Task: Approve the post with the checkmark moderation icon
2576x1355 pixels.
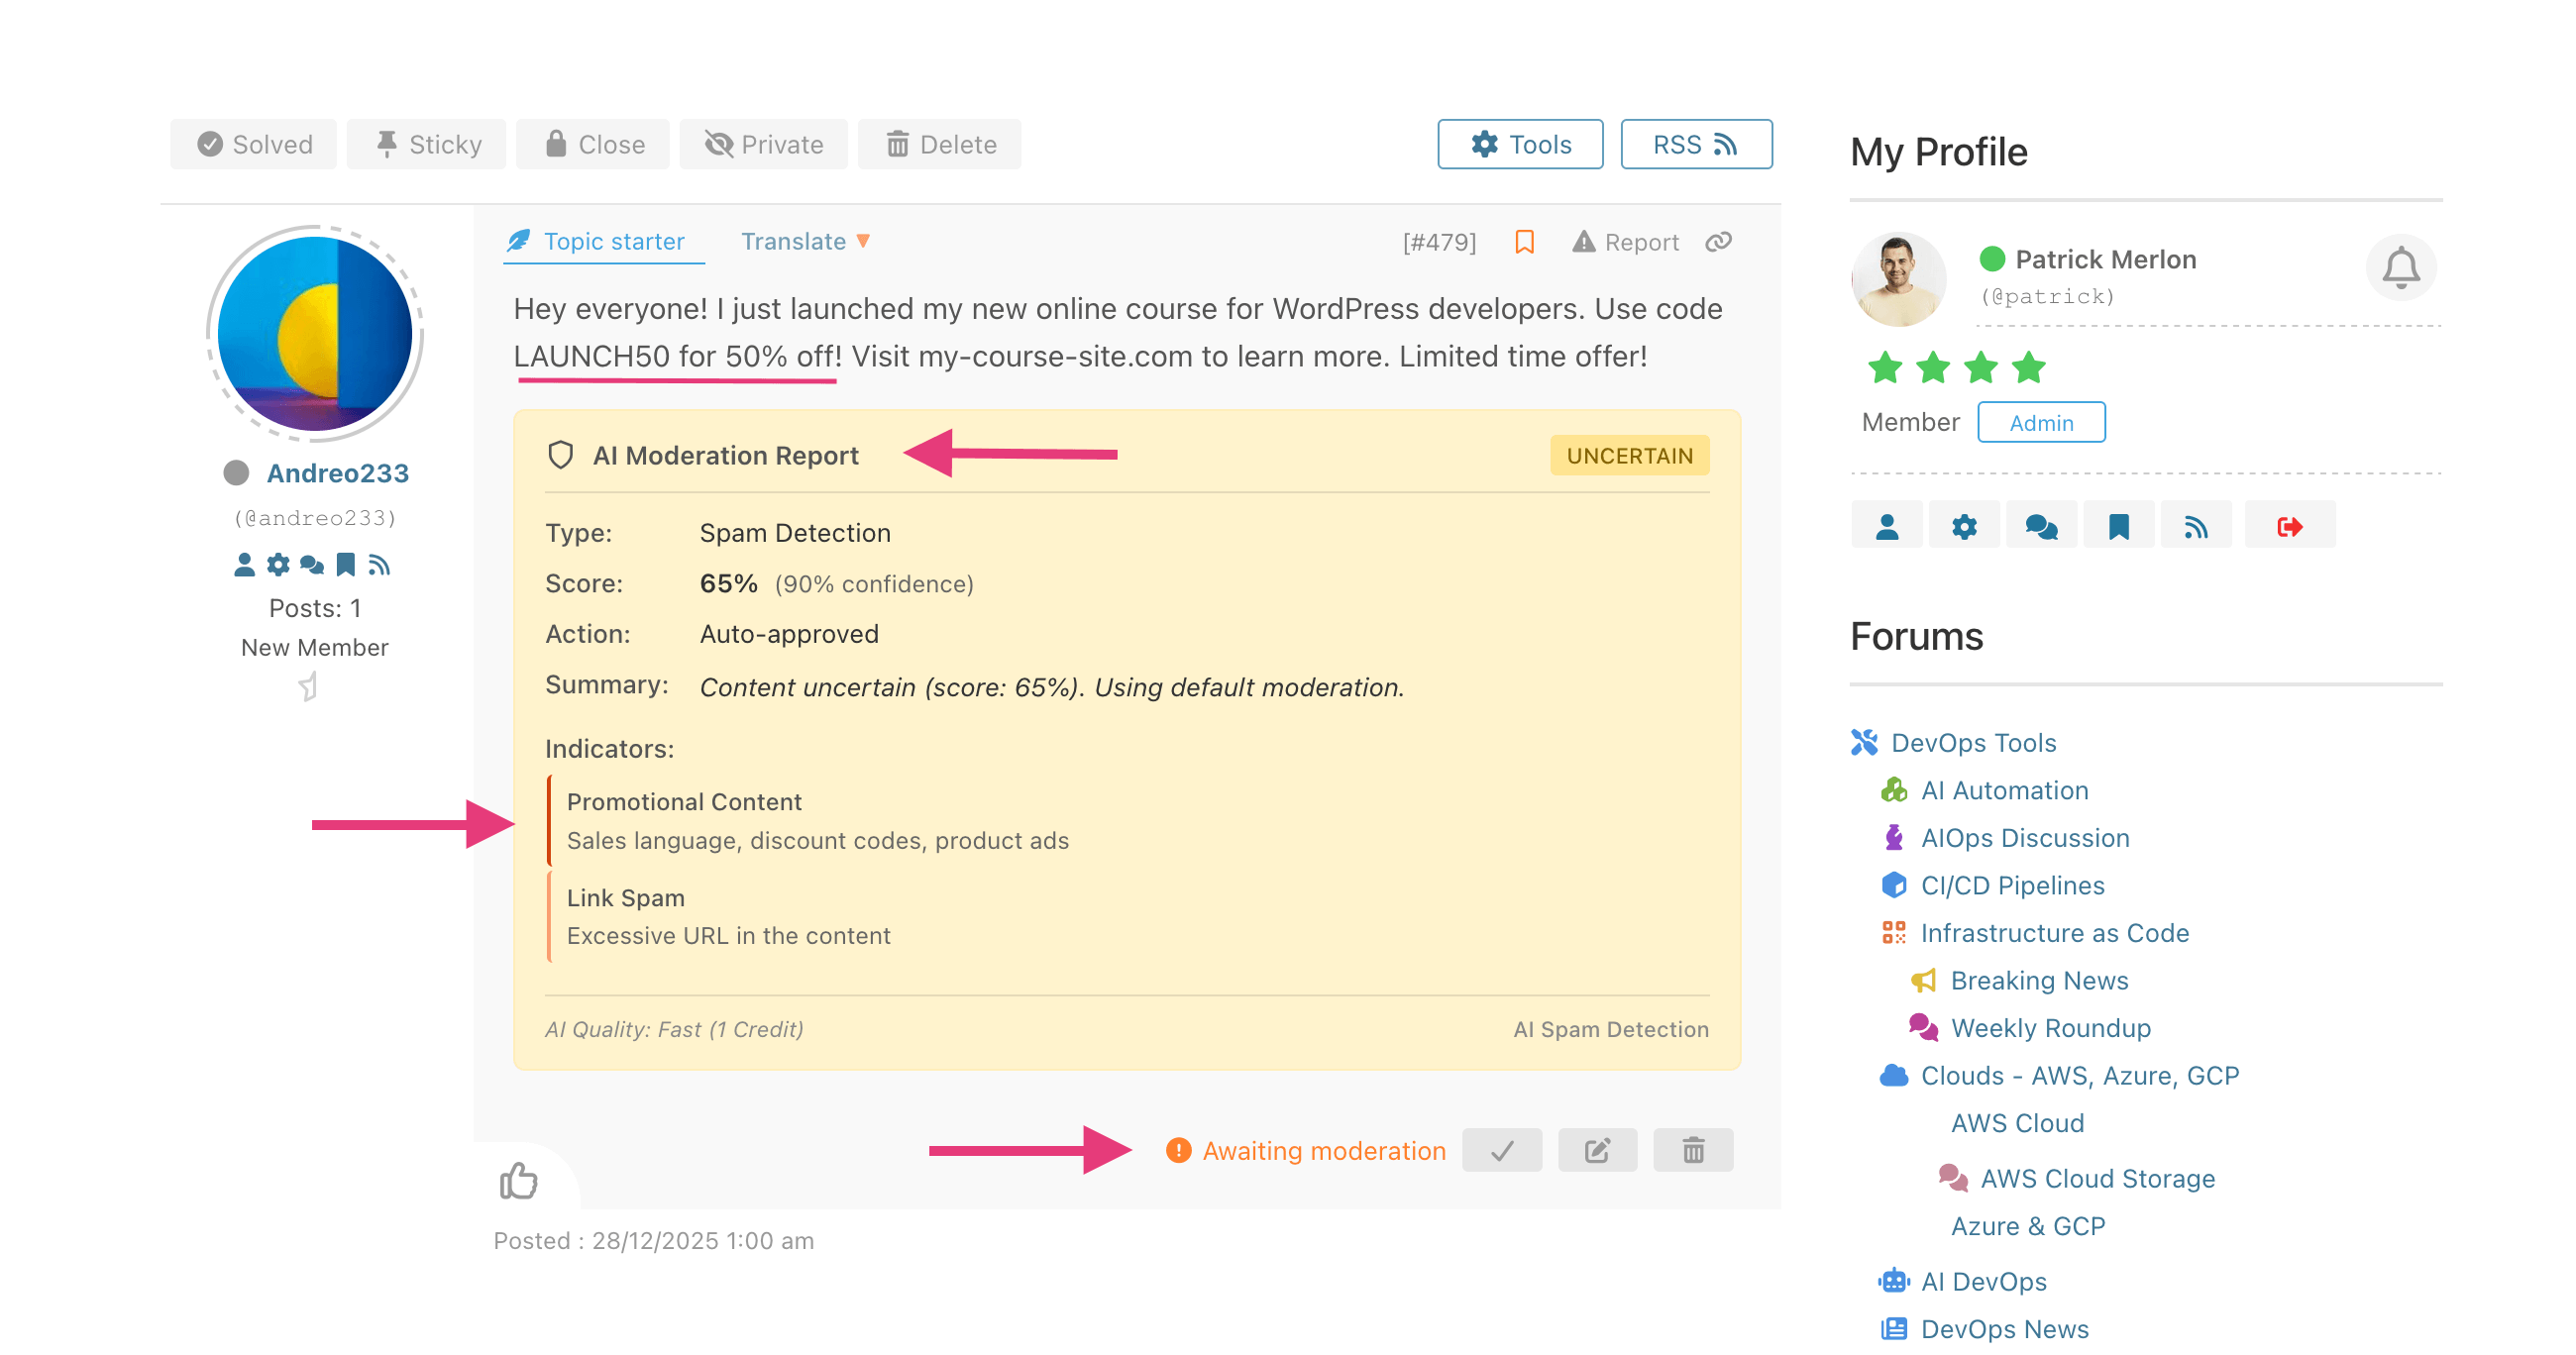Action: tap(1502, 1150)
